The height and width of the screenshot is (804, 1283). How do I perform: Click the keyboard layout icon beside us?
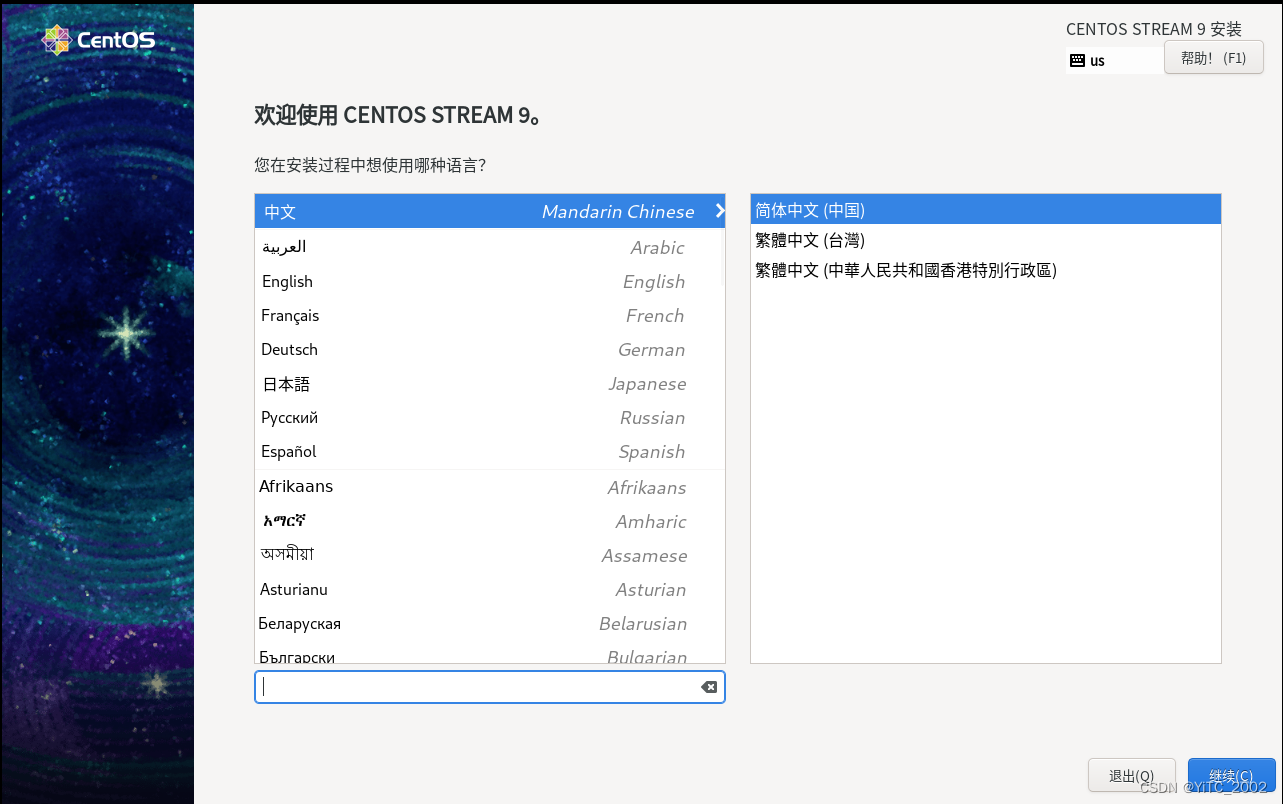point(1077,60)
